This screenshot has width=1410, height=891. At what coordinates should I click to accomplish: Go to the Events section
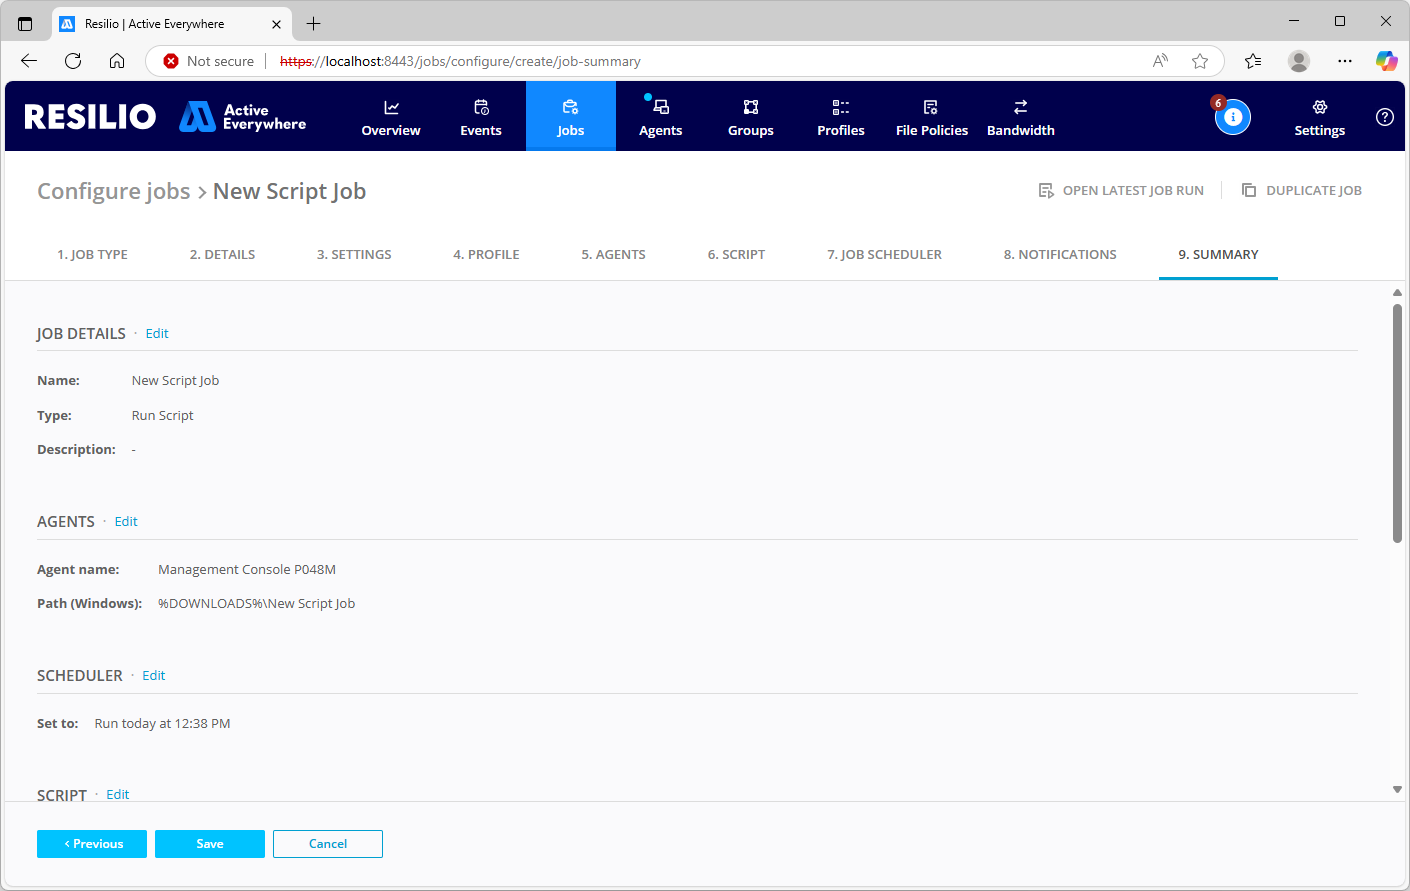point(481,117)
